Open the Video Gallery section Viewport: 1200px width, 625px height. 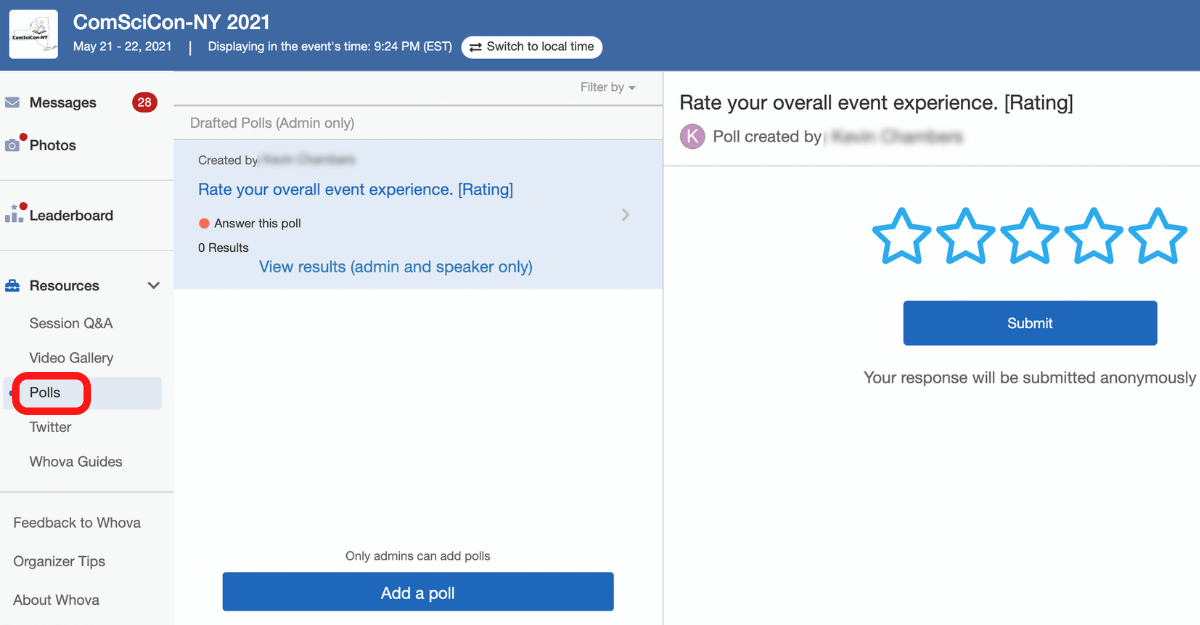pos(71,358)
